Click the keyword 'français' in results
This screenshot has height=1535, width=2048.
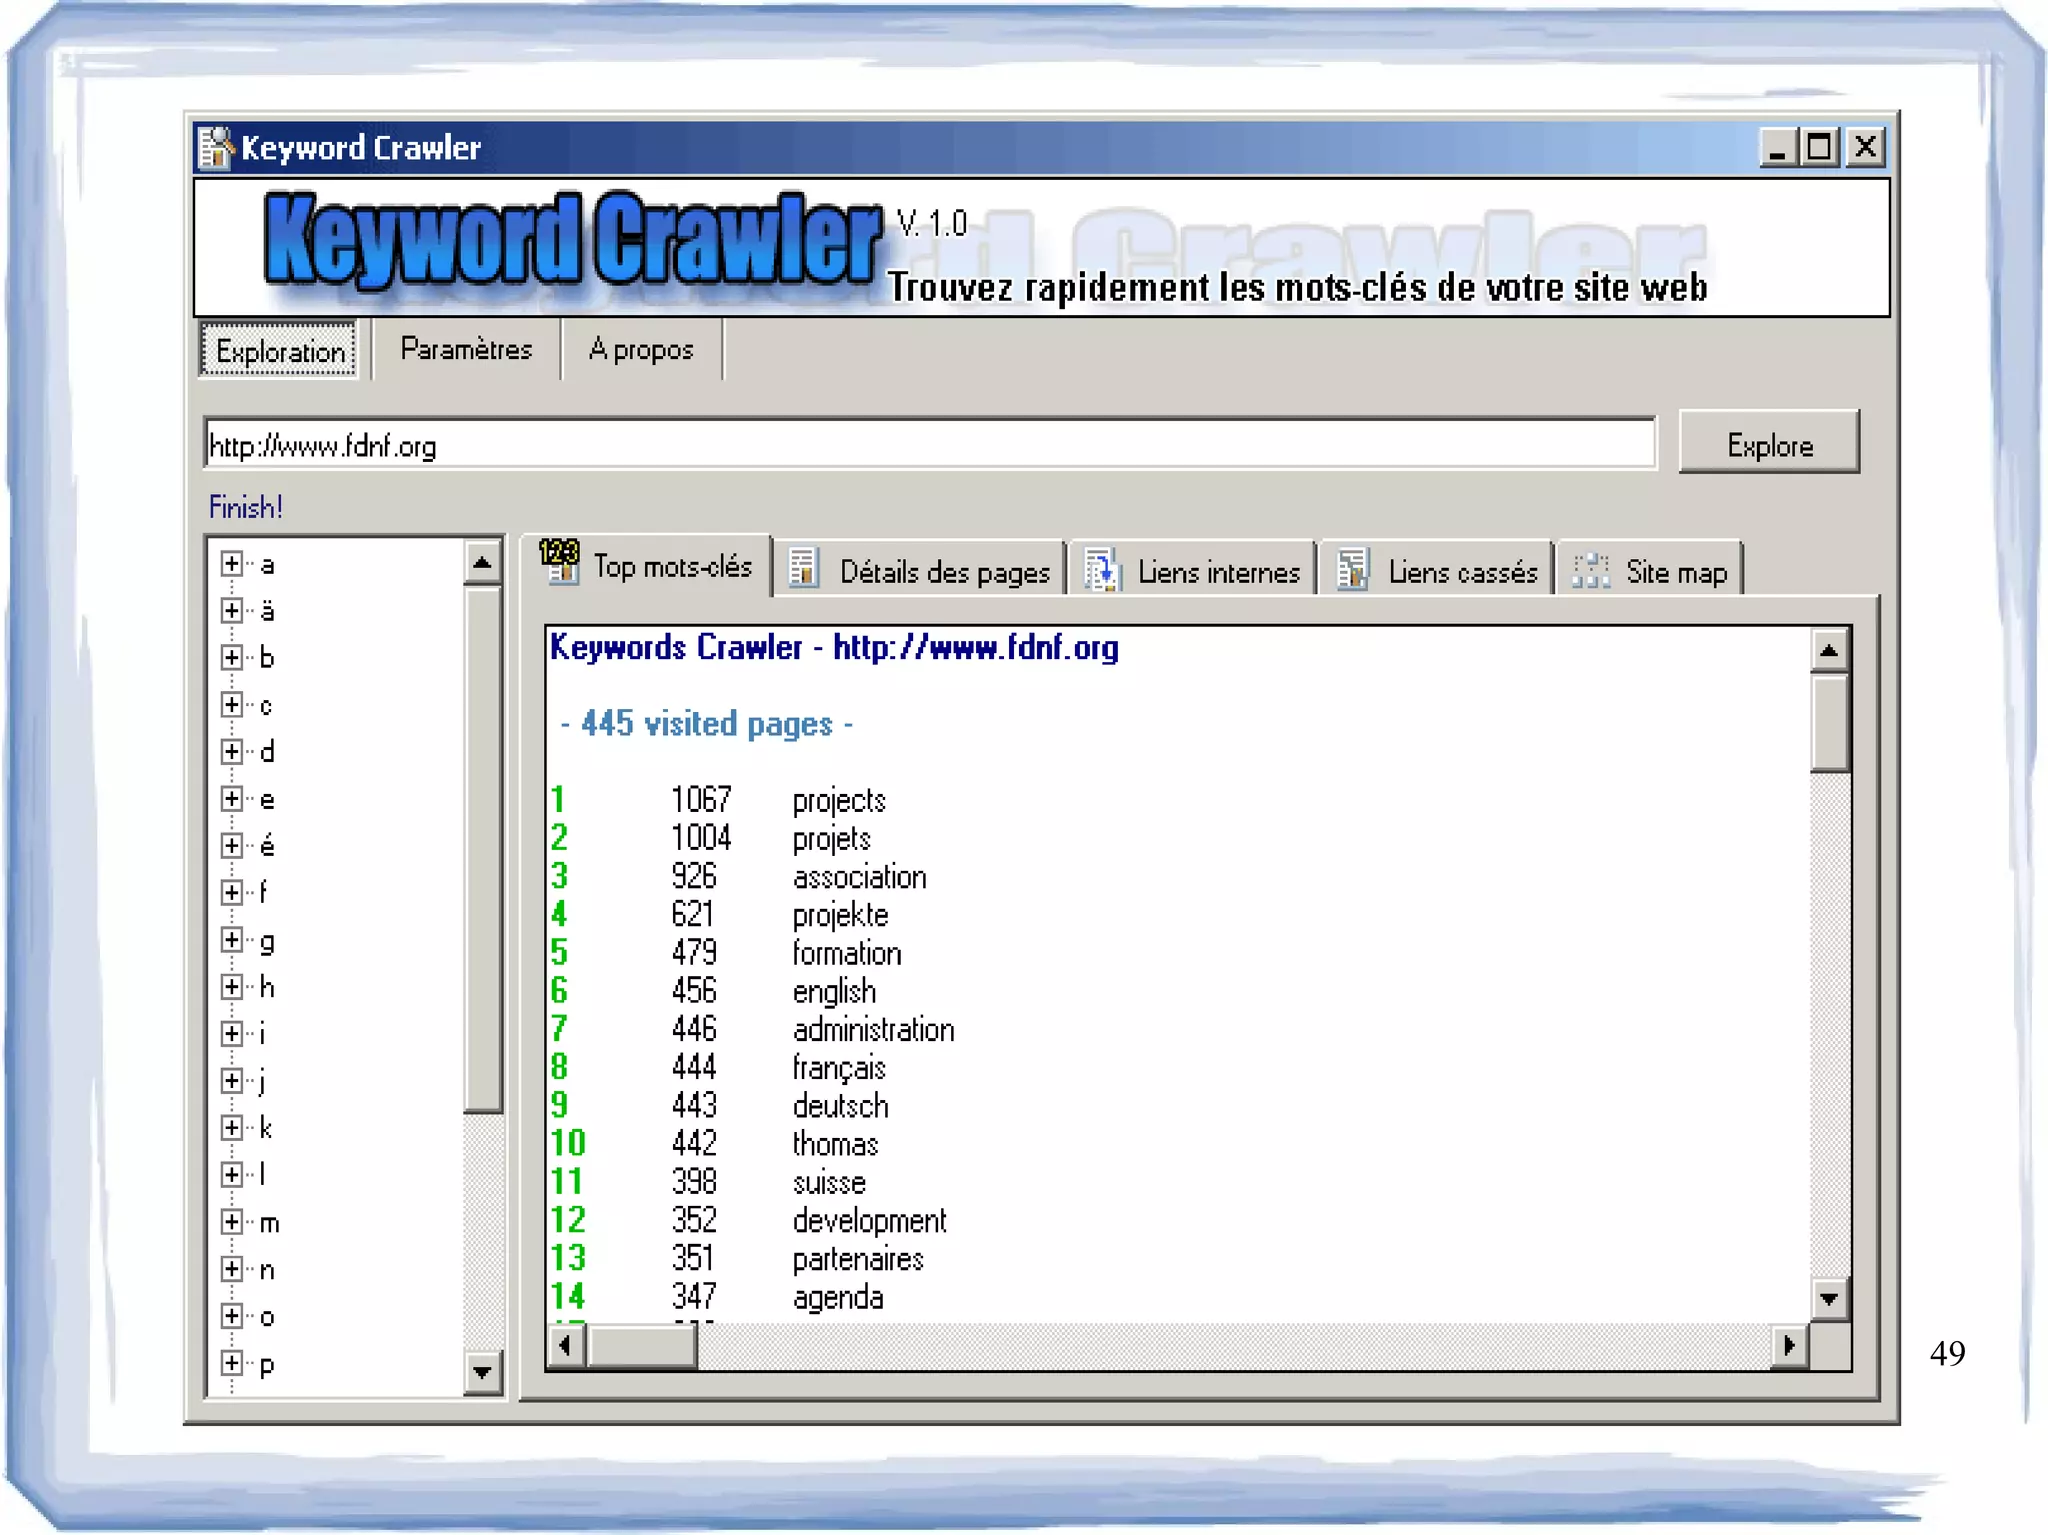(x=839, y=1068)
